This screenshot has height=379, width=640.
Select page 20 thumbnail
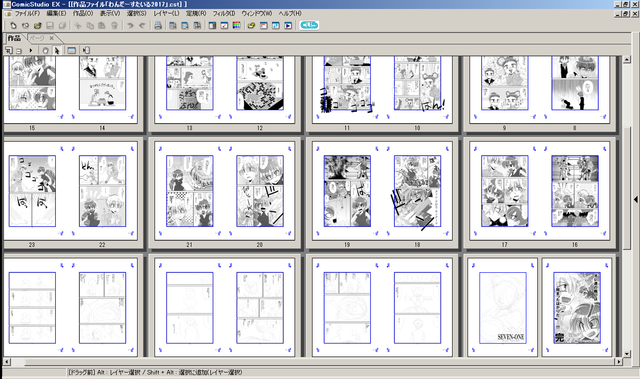pos(260,191)
